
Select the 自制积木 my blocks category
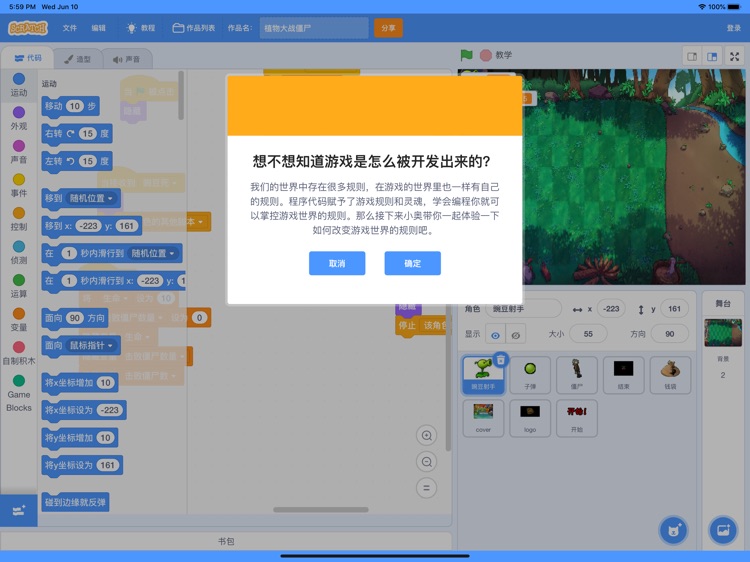(x=19, y=353)
